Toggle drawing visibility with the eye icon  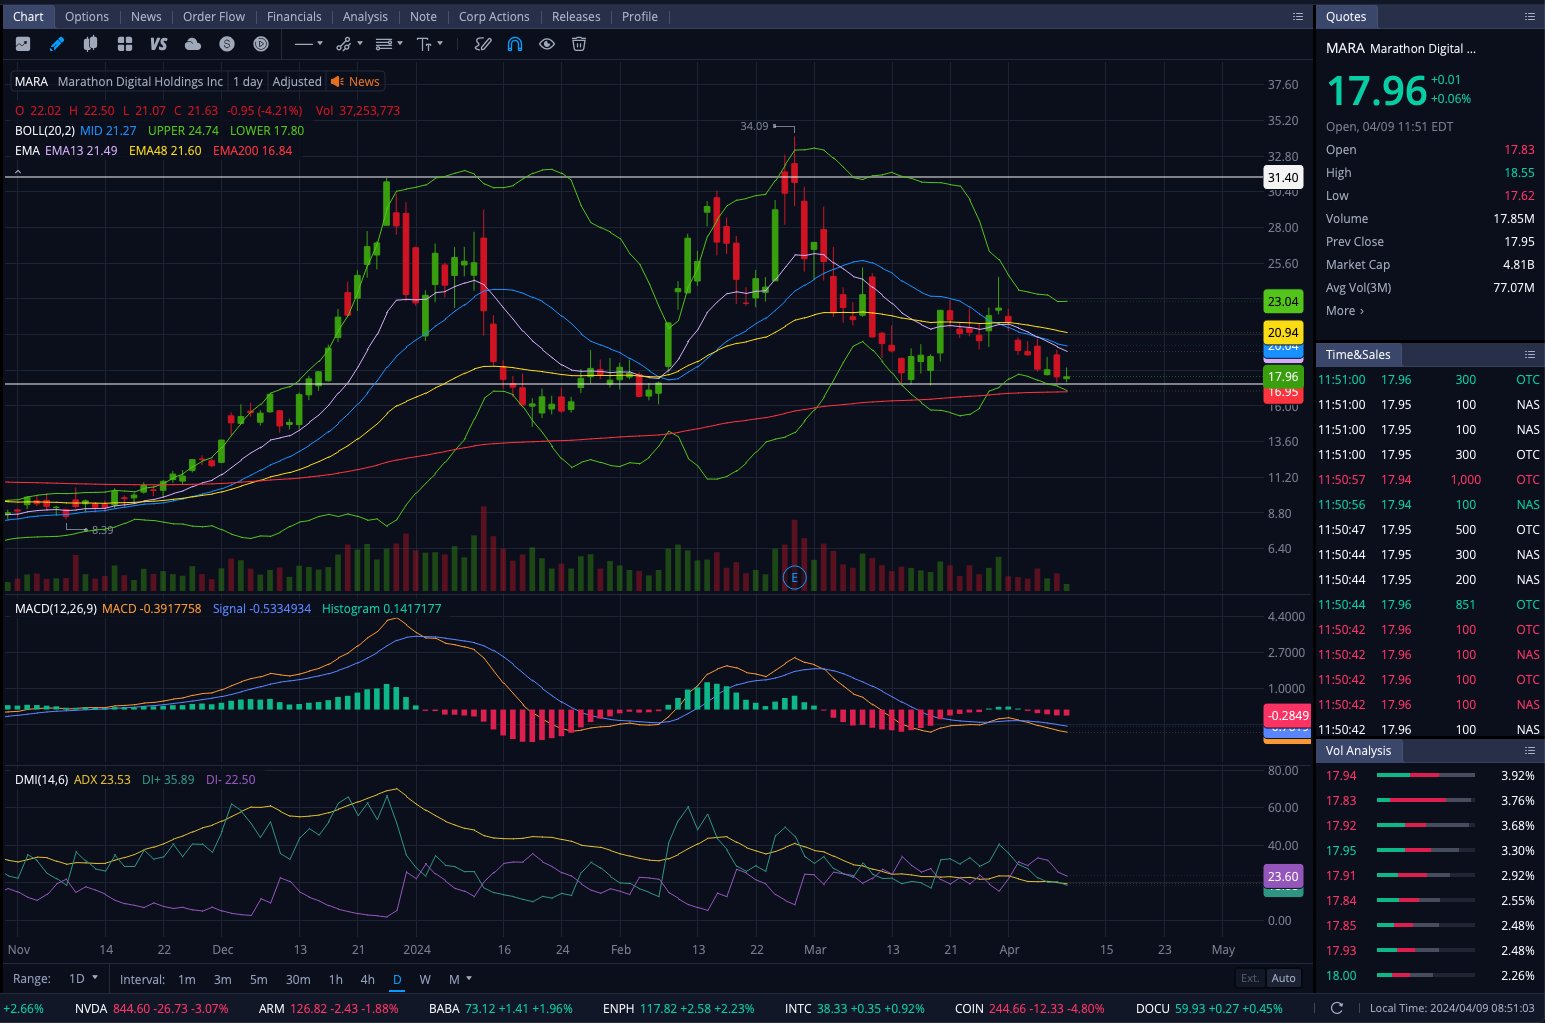click(x=547, y=44)
